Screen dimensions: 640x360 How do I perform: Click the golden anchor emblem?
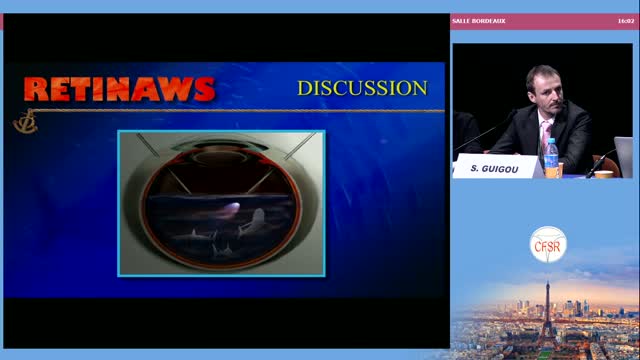coord(25,122)
